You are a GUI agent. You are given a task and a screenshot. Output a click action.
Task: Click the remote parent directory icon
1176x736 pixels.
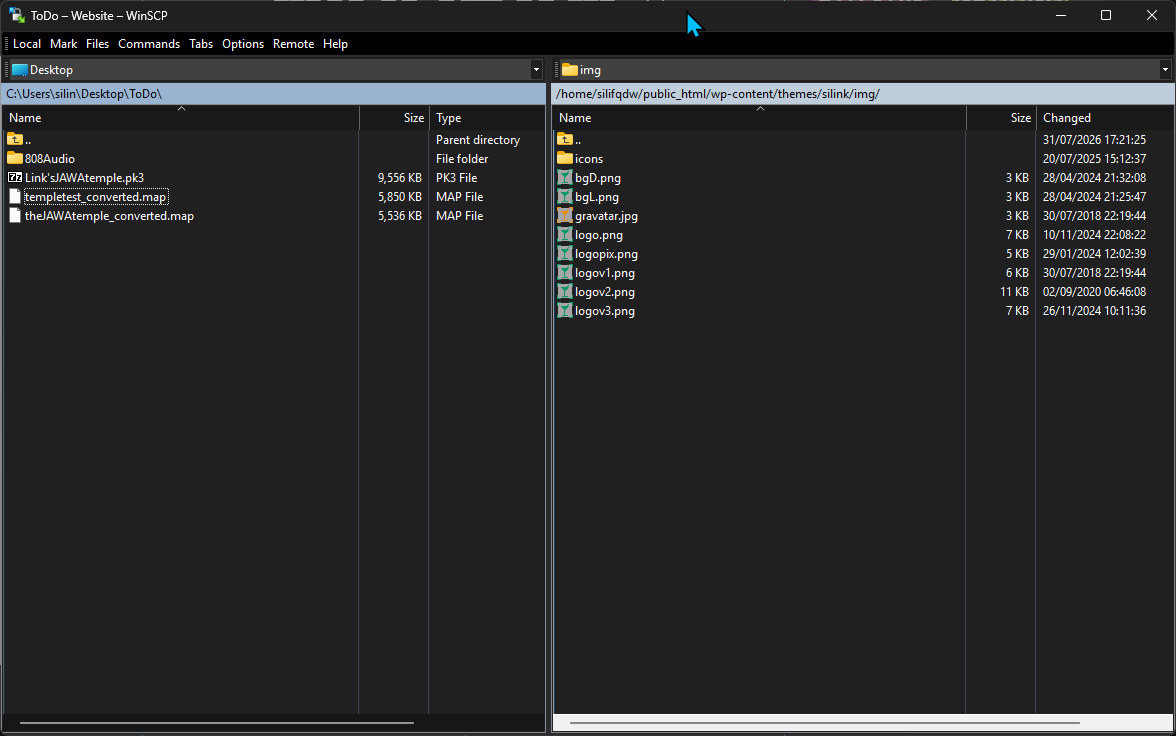[x=565, y=140]
